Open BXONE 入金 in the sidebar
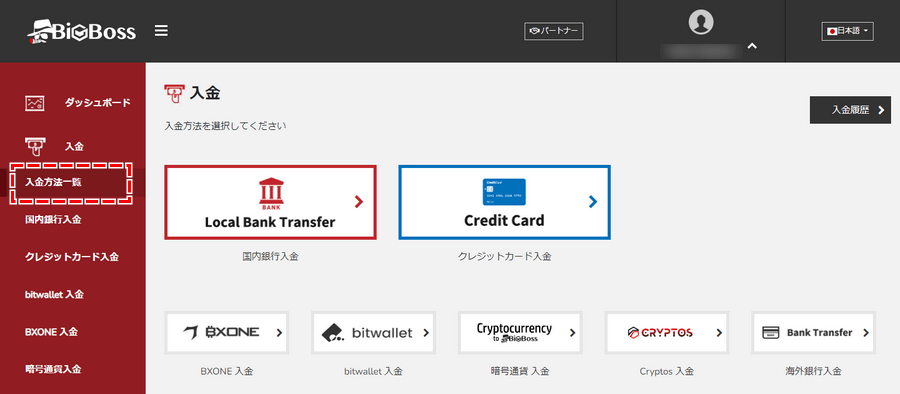 [52, 331]
